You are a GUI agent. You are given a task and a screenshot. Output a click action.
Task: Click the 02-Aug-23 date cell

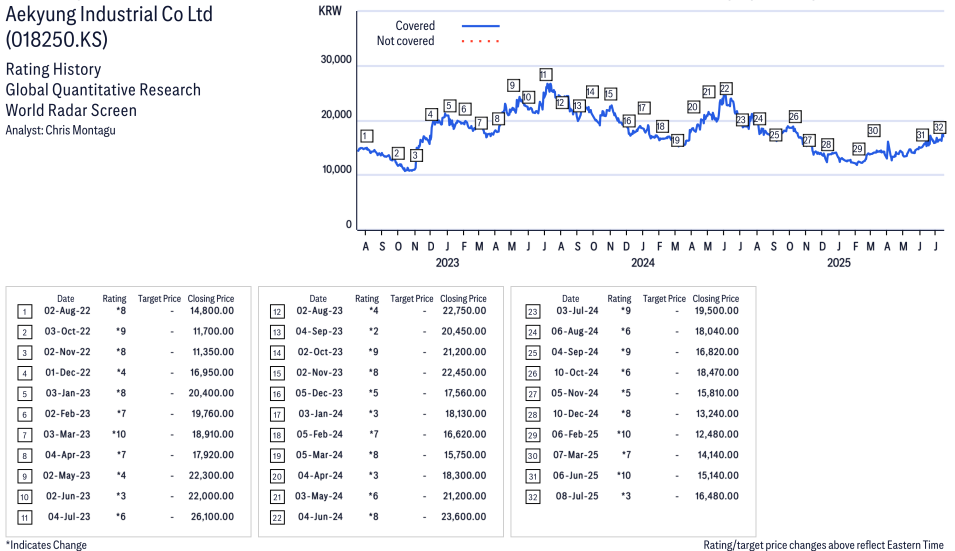click(x=320, y=311)
